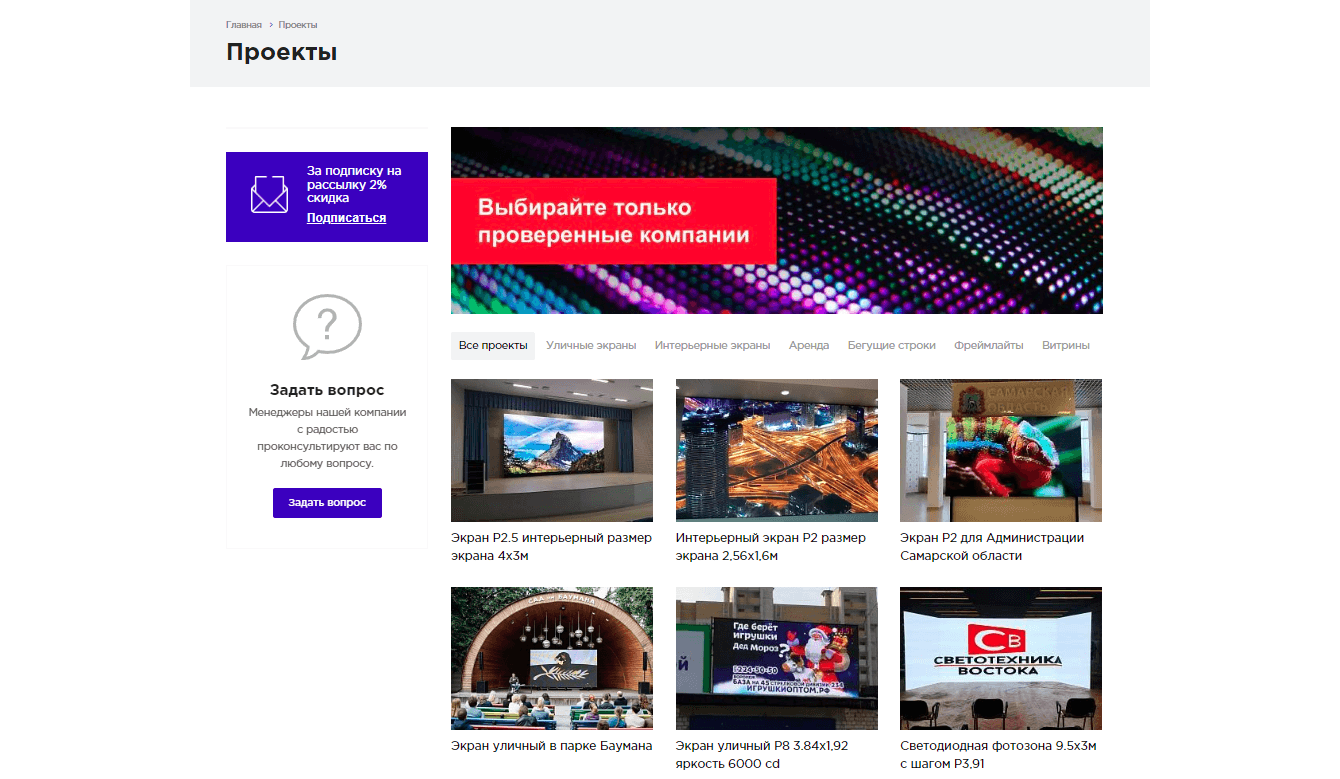Switch to the Уличные экраны tab
Viewport: 1340px width, 779px height.
[591, 345]
